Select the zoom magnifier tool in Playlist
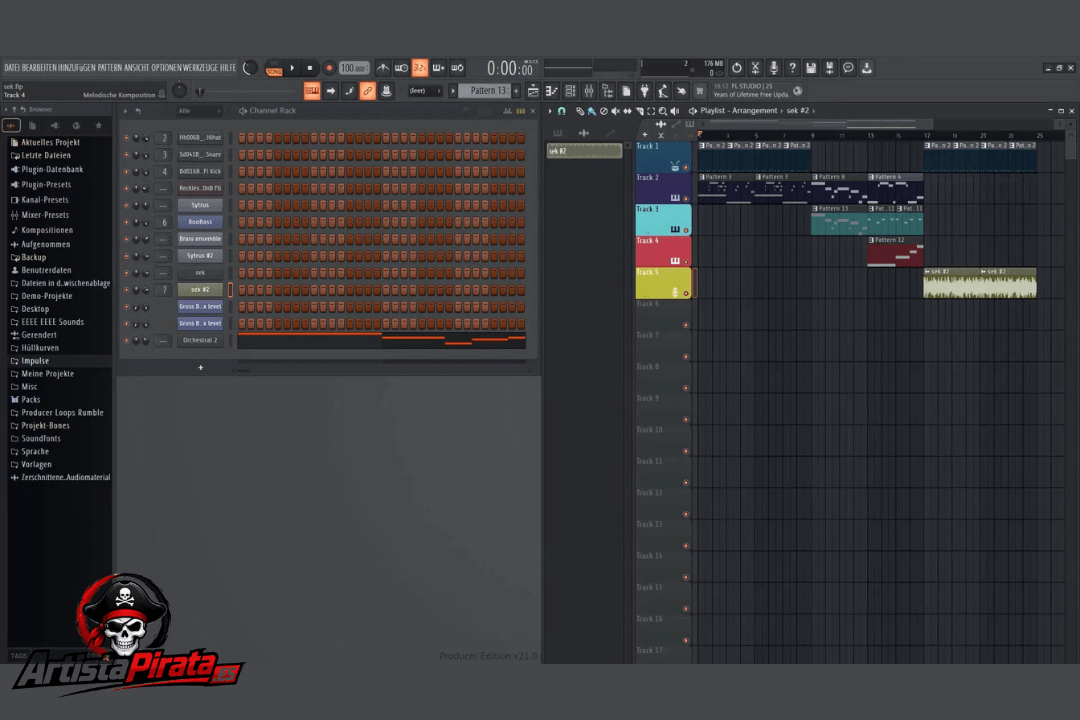The height and width of the screenshot is (720, 1080). point(663,111)
